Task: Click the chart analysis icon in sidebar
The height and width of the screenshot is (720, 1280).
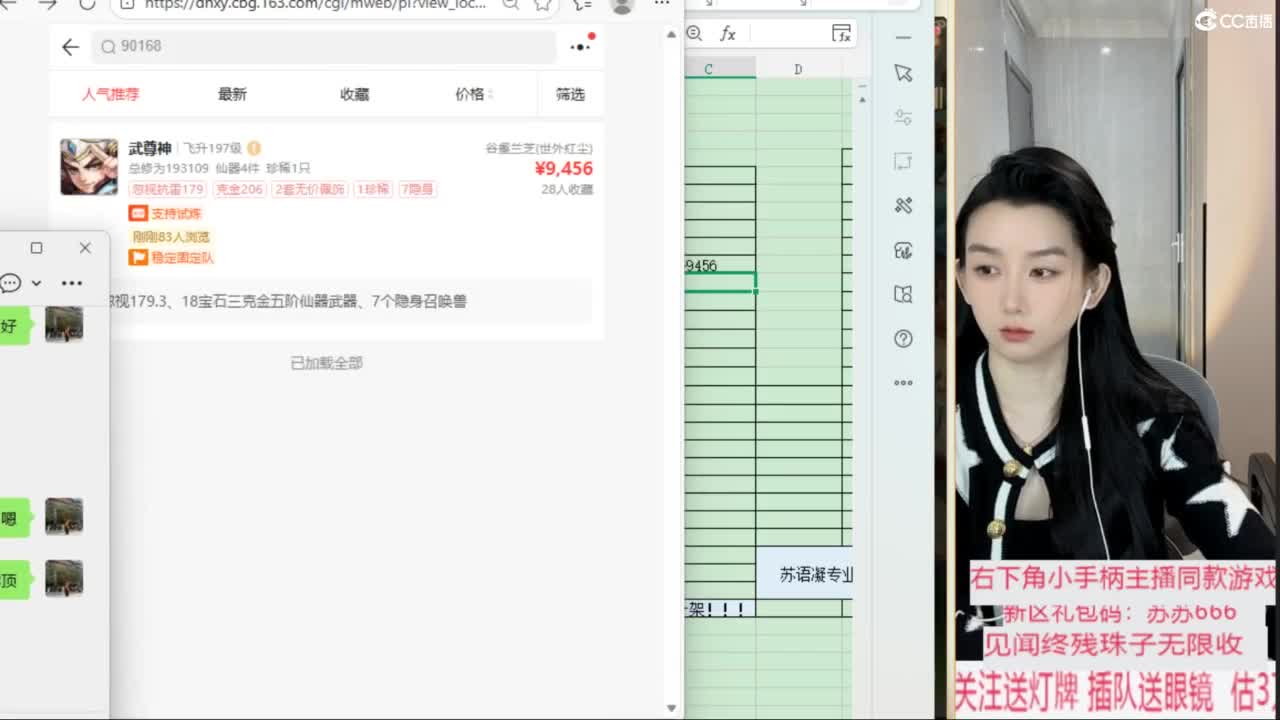Action: (x=904, y=250)
